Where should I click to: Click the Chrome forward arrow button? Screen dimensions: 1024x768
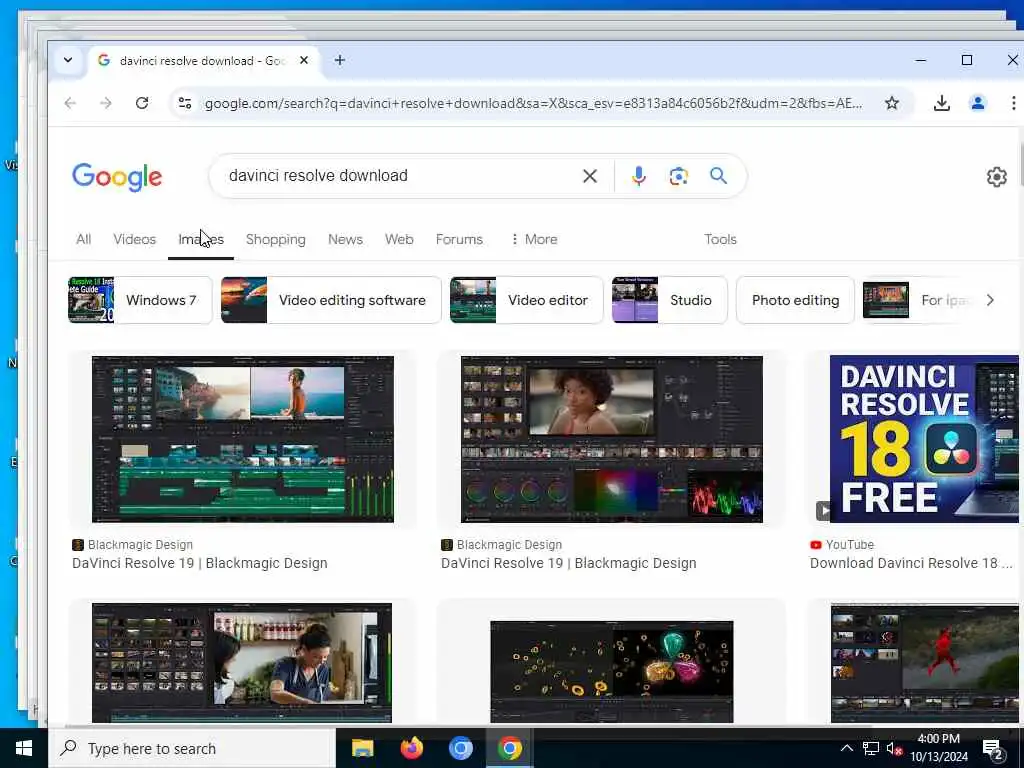[x=106, y=103]
